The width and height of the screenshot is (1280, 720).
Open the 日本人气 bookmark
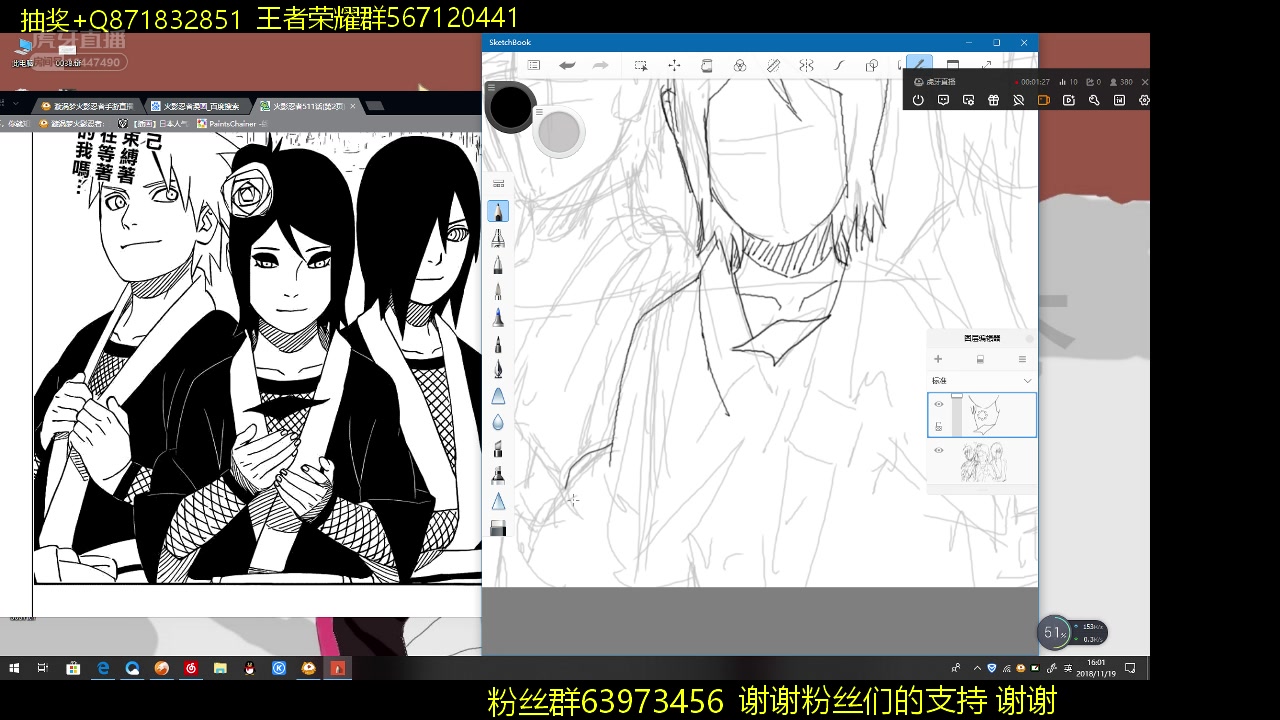pyautogui.click(x=152, y=124)
